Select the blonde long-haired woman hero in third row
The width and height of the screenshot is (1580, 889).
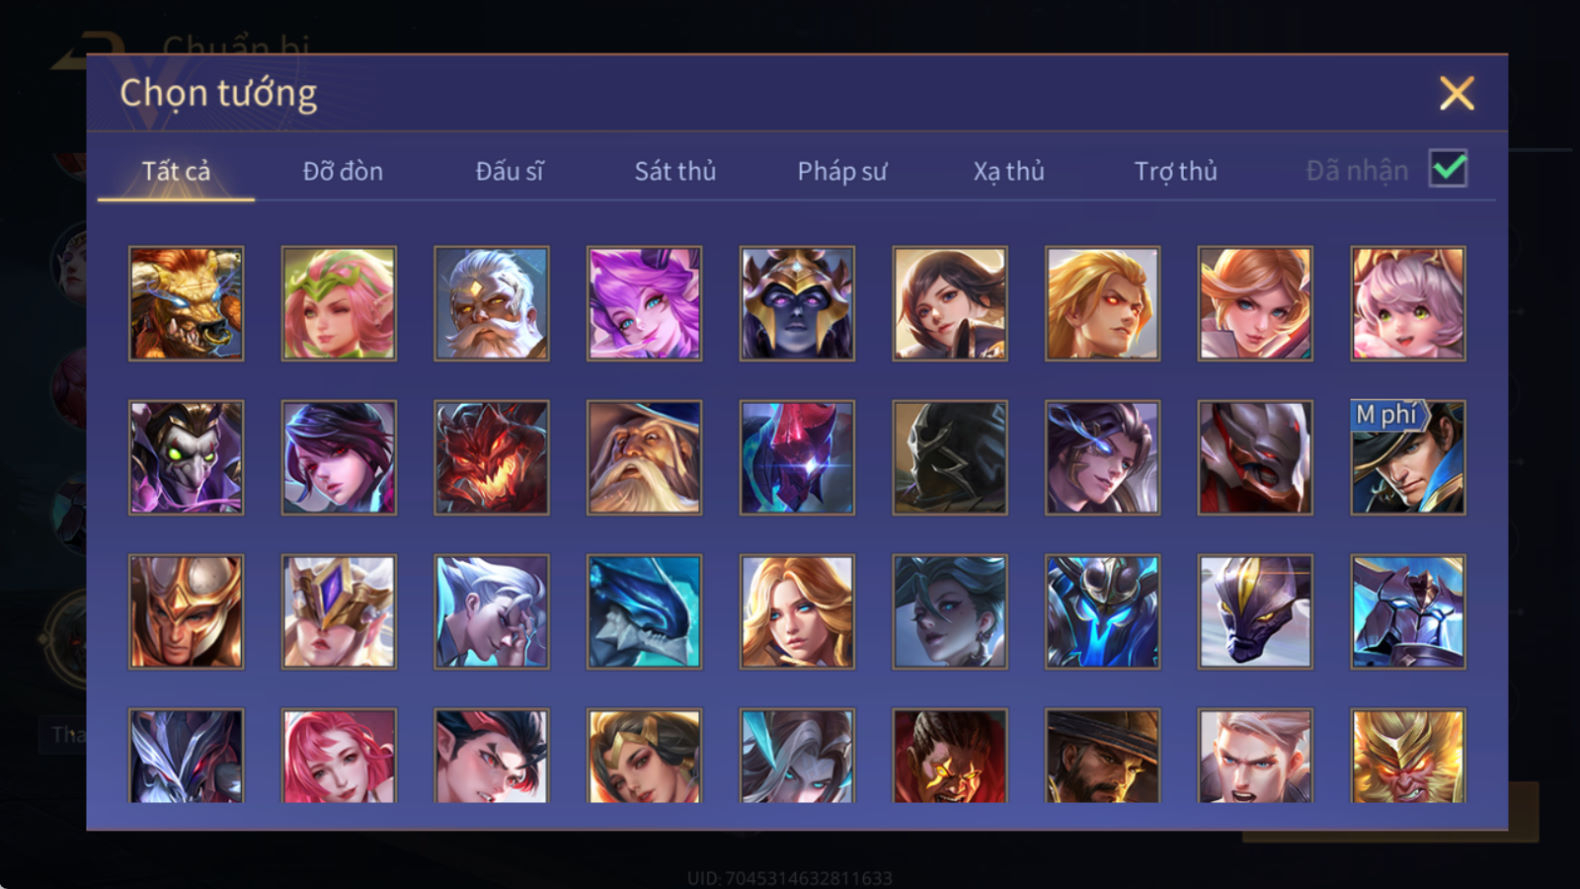tap(797, 612)
